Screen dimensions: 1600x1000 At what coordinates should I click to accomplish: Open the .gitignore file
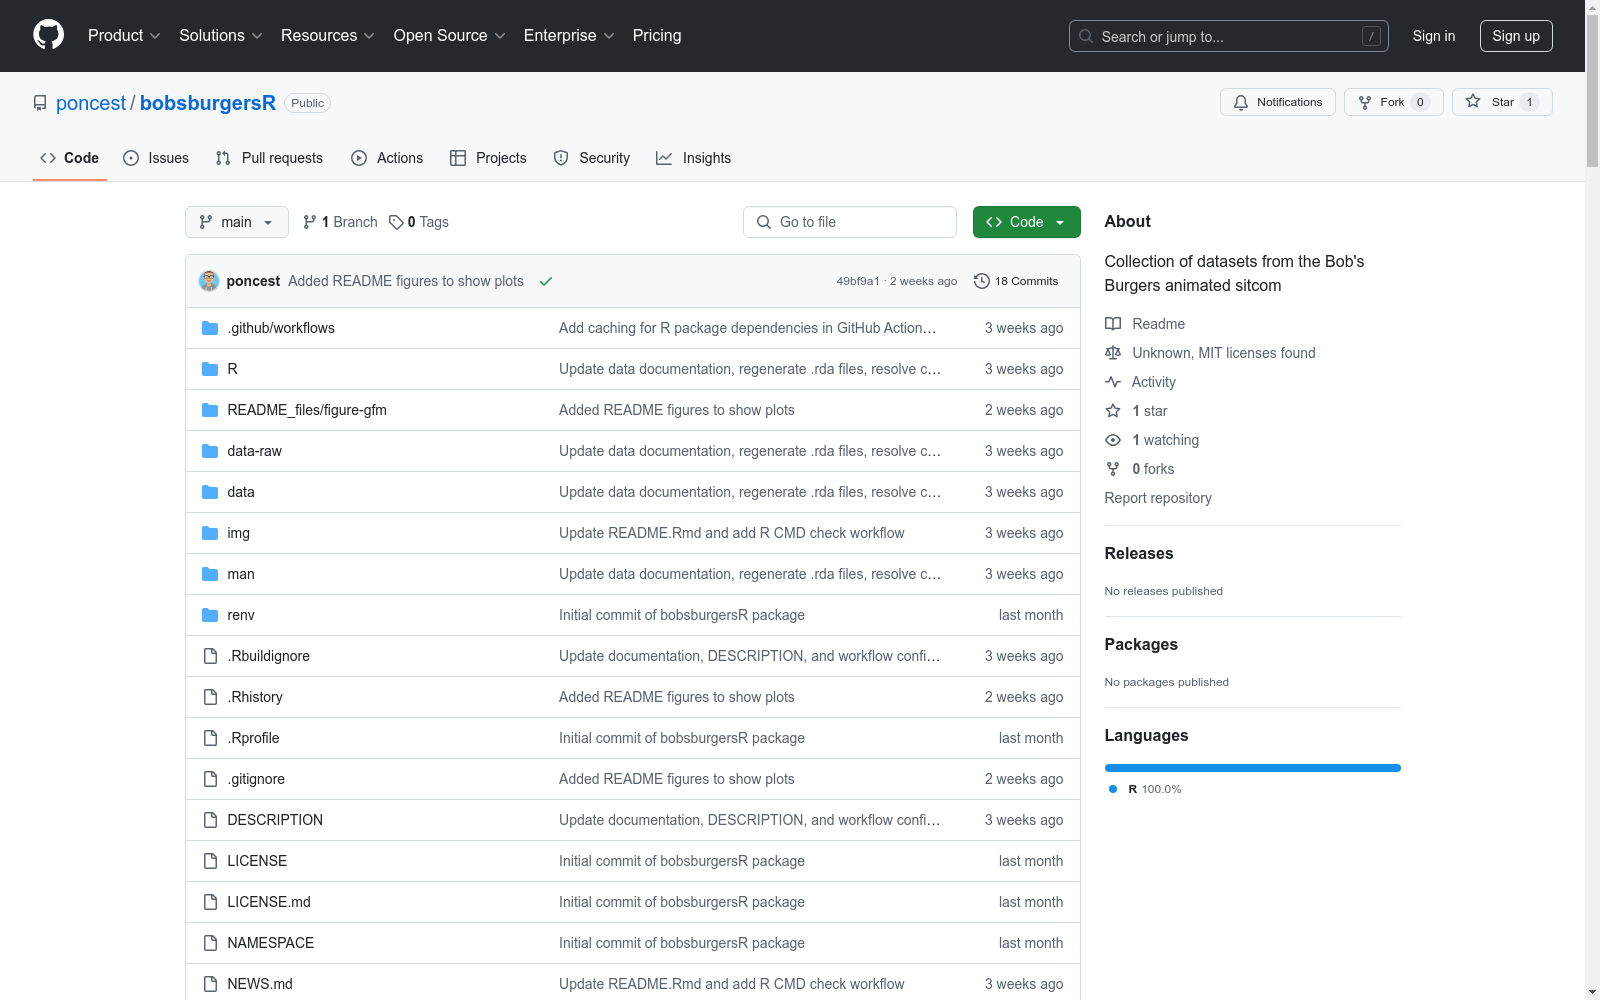pyautogui.click(x=256, y=779)
